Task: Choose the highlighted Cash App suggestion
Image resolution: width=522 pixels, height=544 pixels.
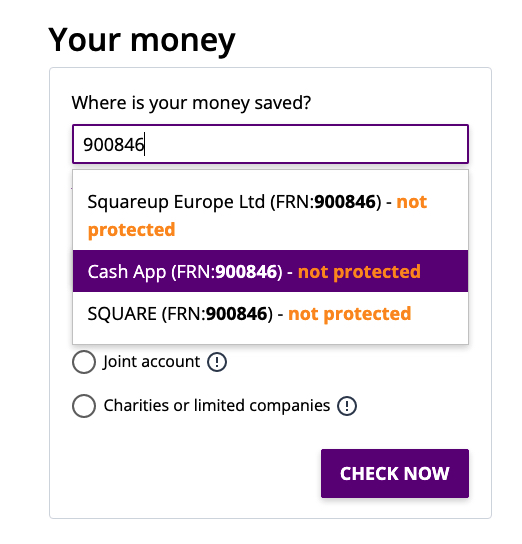Action: click(270, 271)
